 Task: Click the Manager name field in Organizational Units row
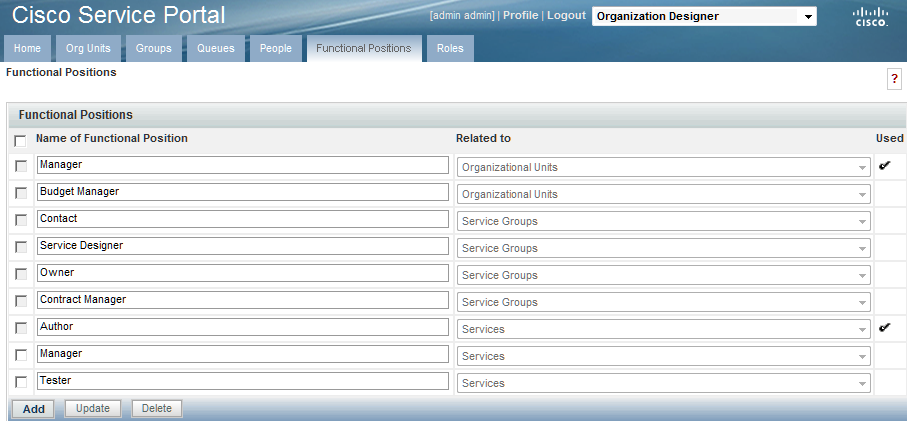(243, 165)
